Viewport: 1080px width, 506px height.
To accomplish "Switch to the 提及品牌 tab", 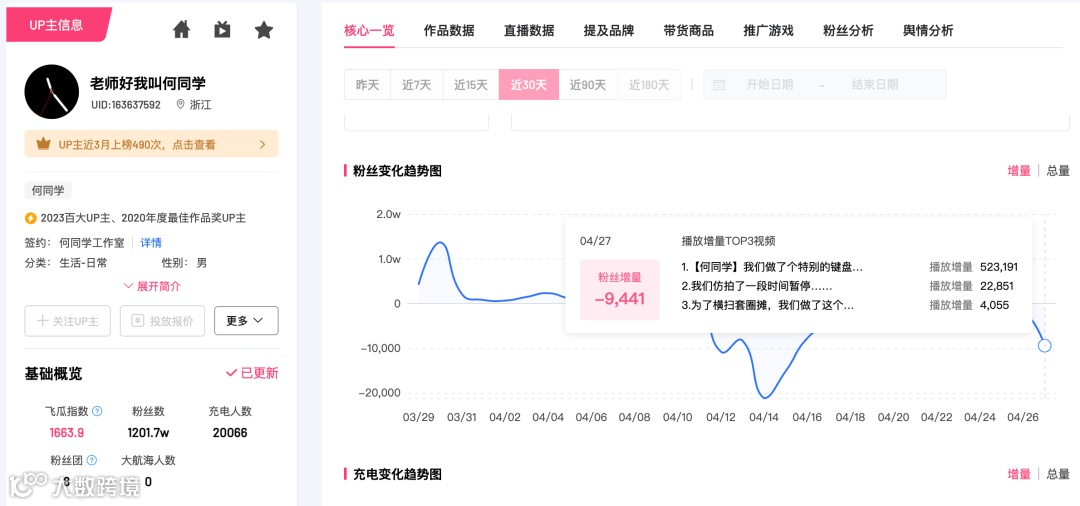I will tap(609, 30).
